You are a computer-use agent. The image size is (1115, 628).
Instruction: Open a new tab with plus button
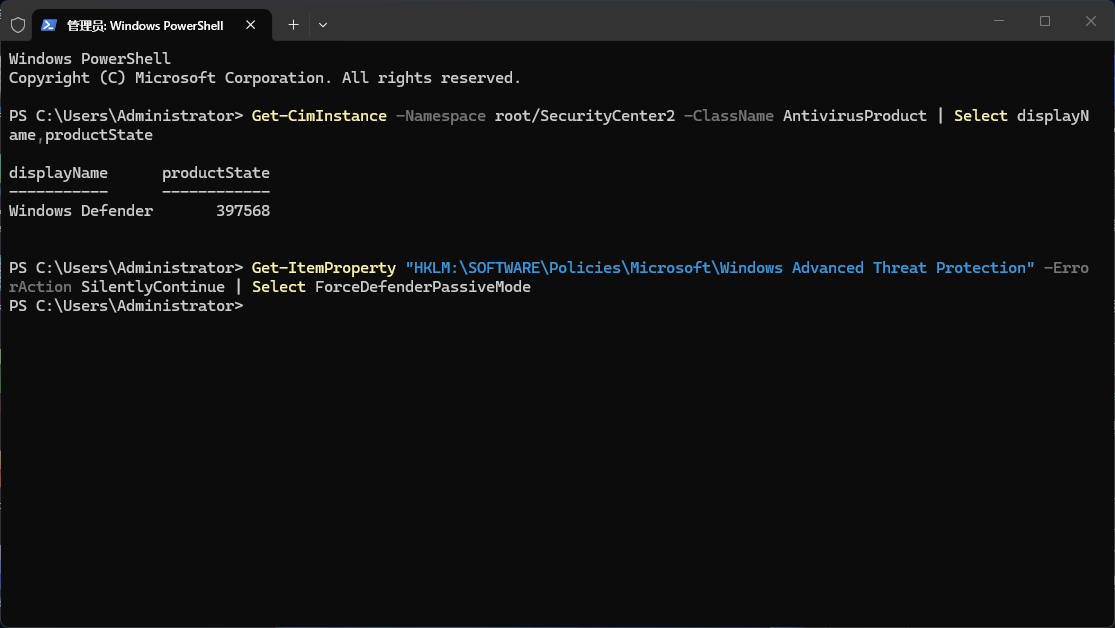293,25
